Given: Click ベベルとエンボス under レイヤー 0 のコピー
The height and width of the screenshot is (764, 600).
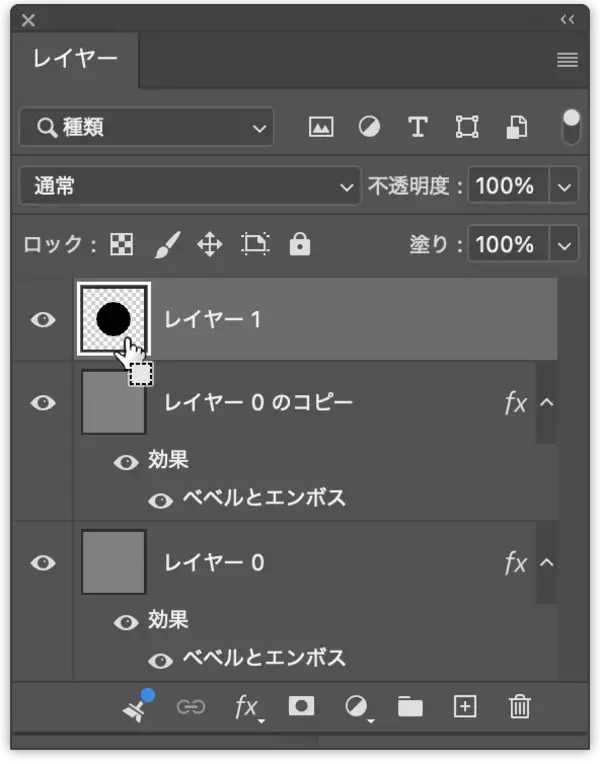Looking at the screenshot, I should [264, 498].
